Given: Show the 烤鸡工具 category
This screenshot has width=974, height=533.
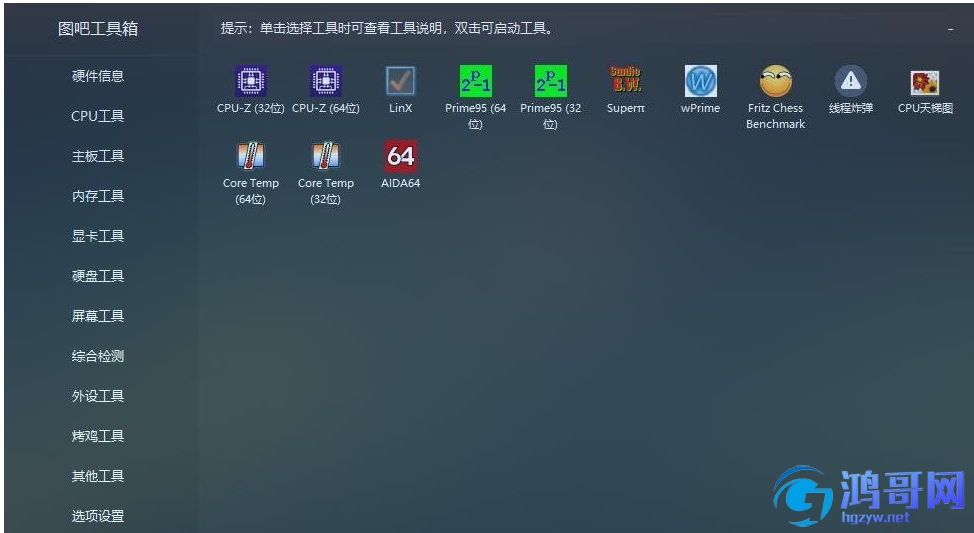Looking at the screenshot, I should tap(98, 435).
